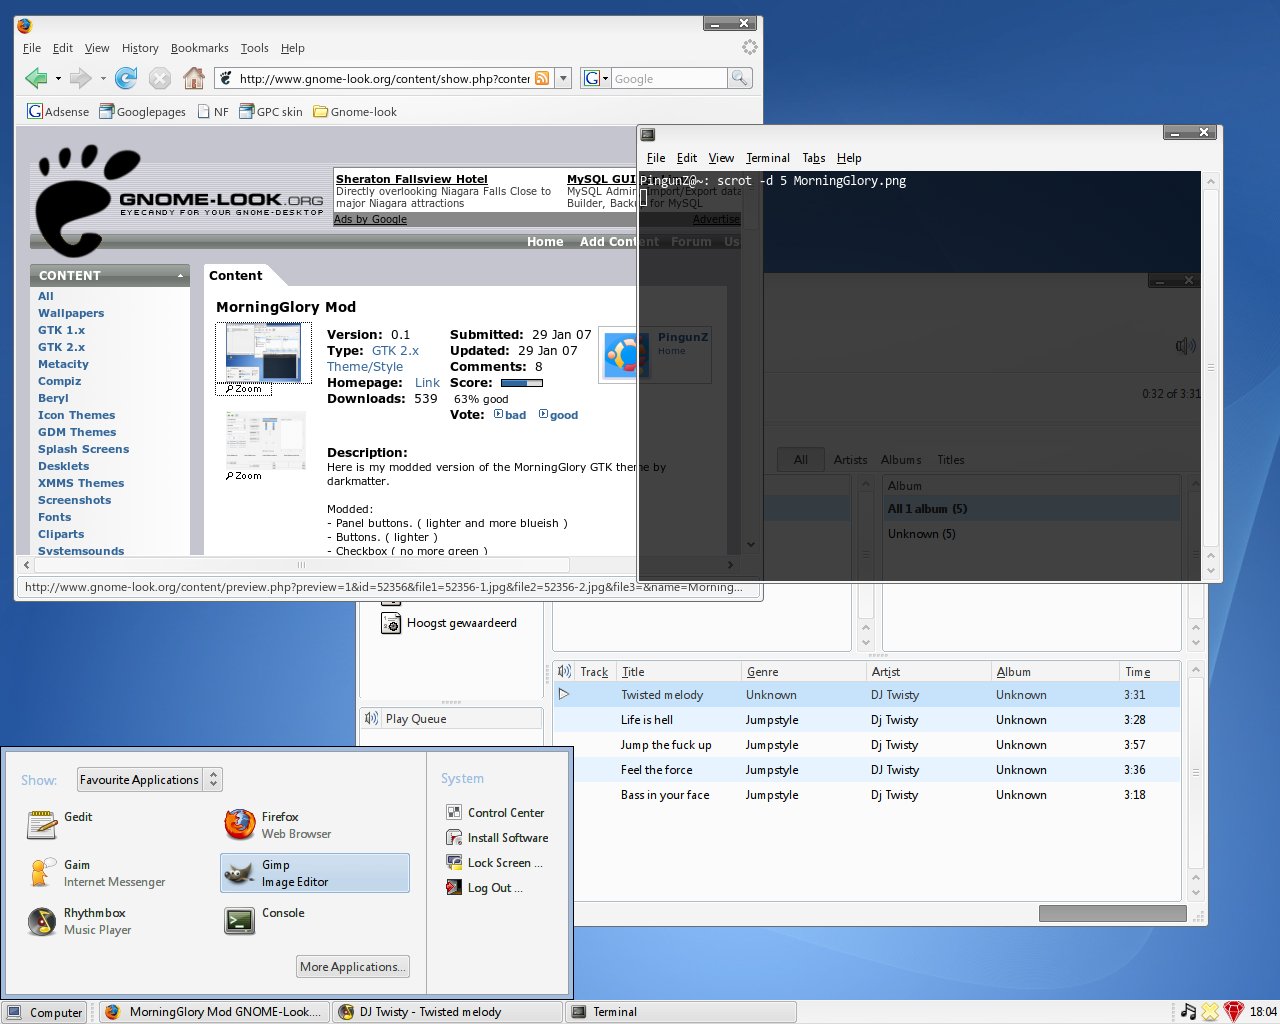Open the GPC skin bookmark
Viewport: 1280px width, 1024px height.
click(271, 111)
